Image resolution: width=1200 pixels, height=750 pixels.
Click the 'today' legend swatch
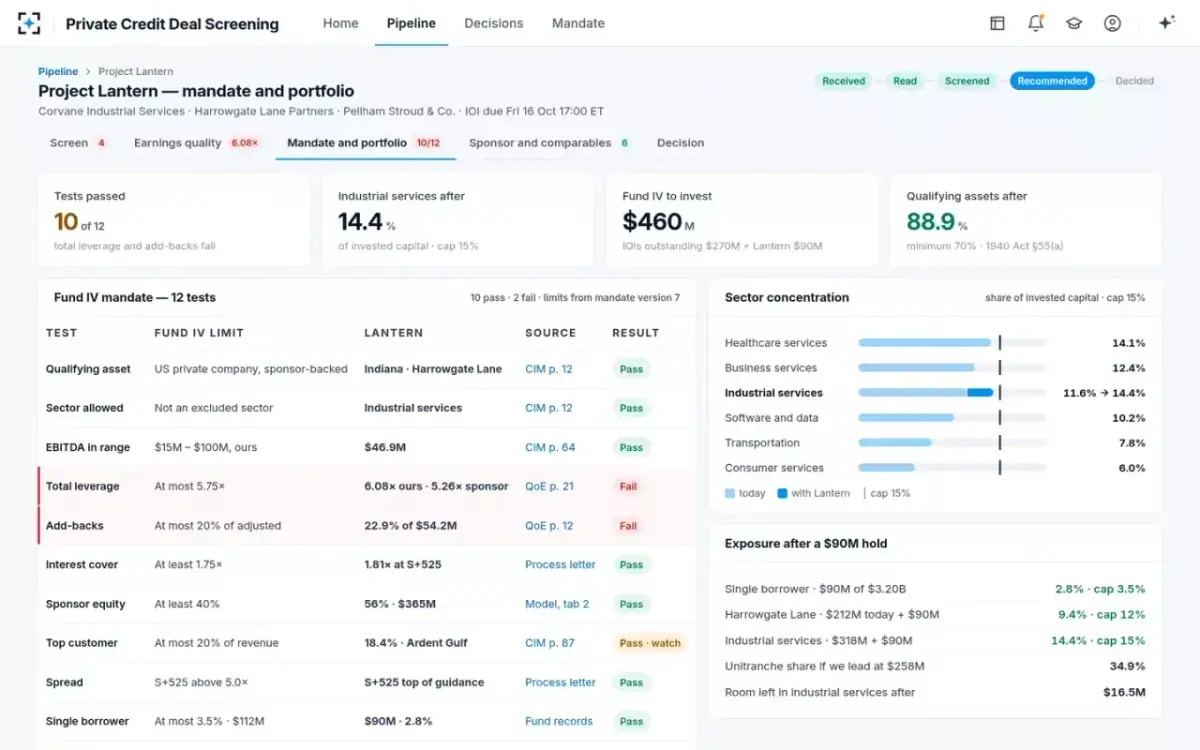point(730,493)
